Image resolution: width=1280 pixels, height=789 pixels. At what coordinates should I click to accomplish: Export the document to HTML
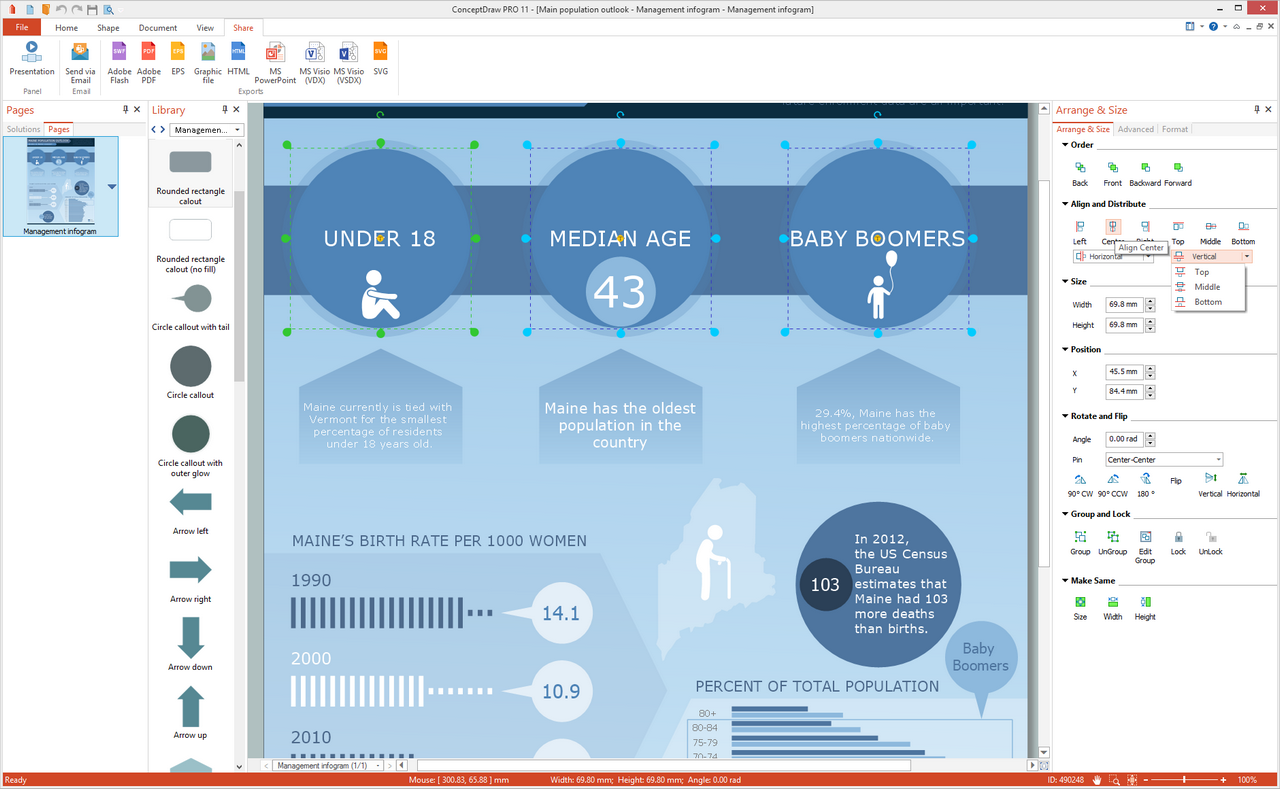pos(238,58)
